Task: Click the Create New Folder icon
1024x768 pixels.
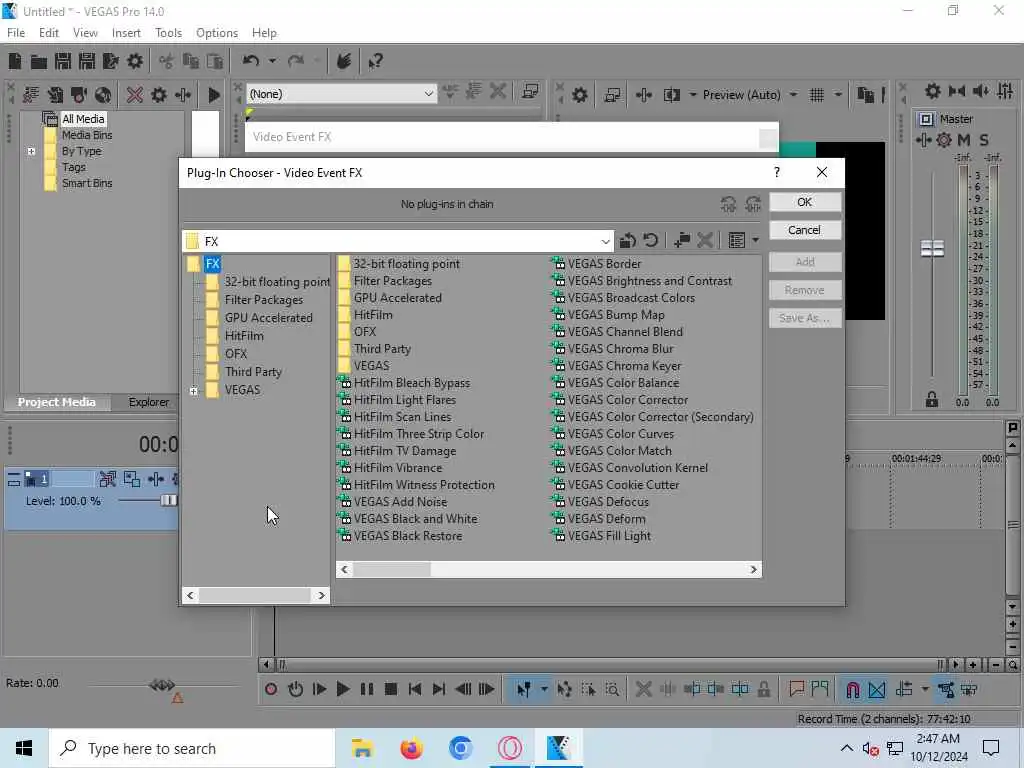Action: coord(682,241)
